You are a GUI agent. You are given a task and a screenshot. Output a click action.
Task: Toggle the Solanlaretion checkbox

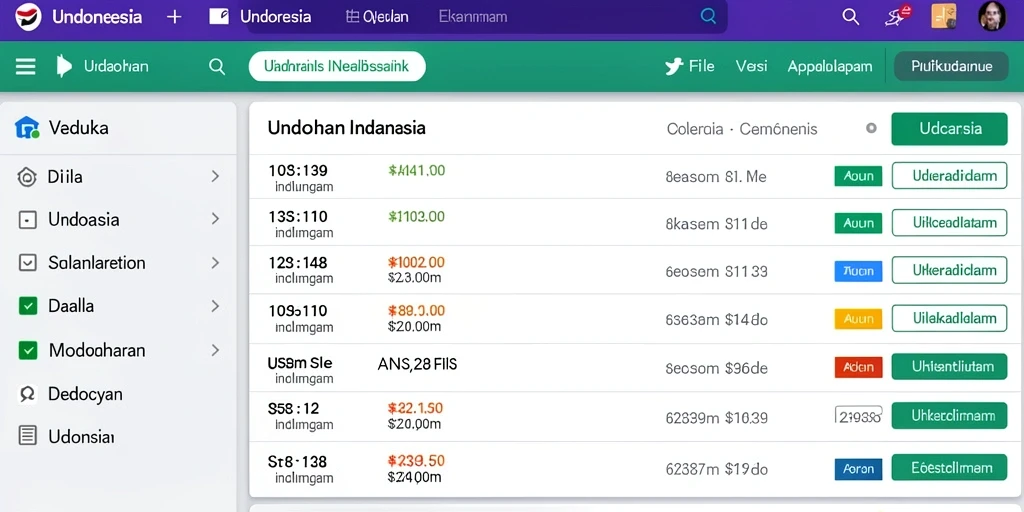point(27,263)
